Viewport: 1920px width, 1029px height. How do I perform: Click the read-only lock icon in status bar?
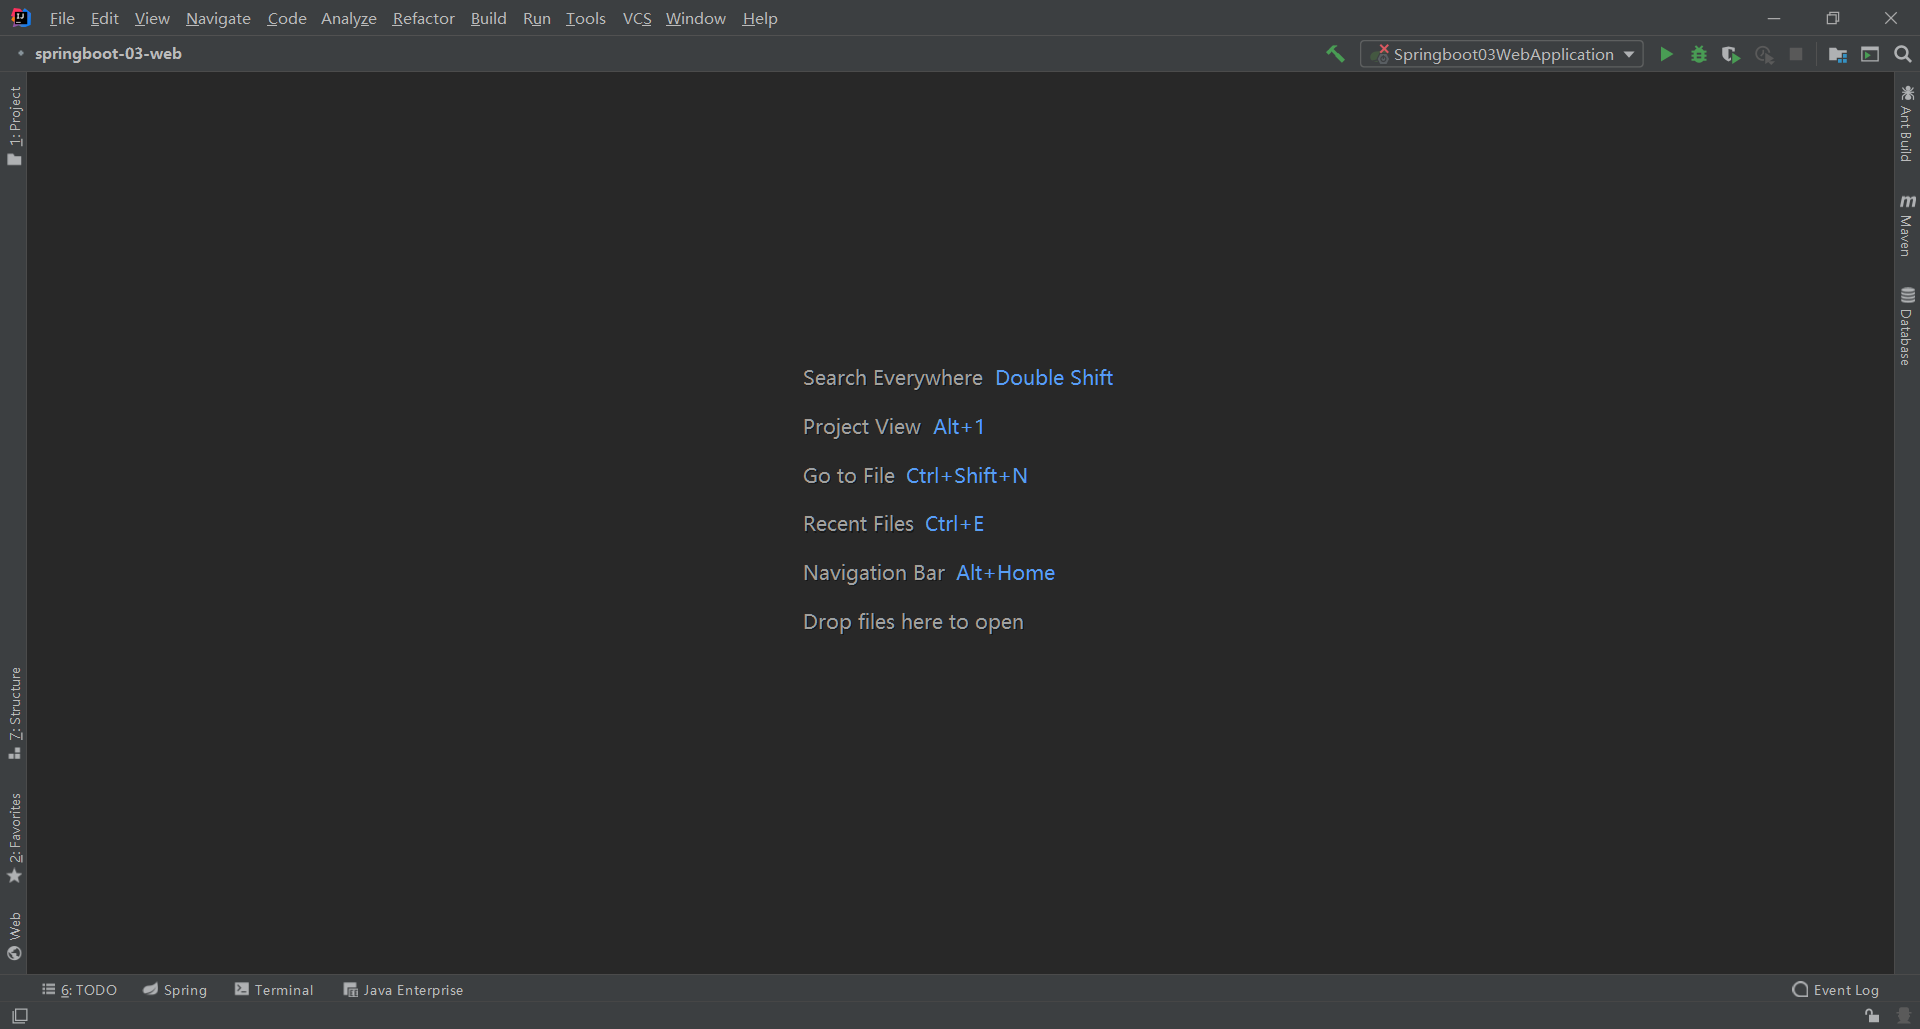pyautogui.click(x=1872, y=1016)
